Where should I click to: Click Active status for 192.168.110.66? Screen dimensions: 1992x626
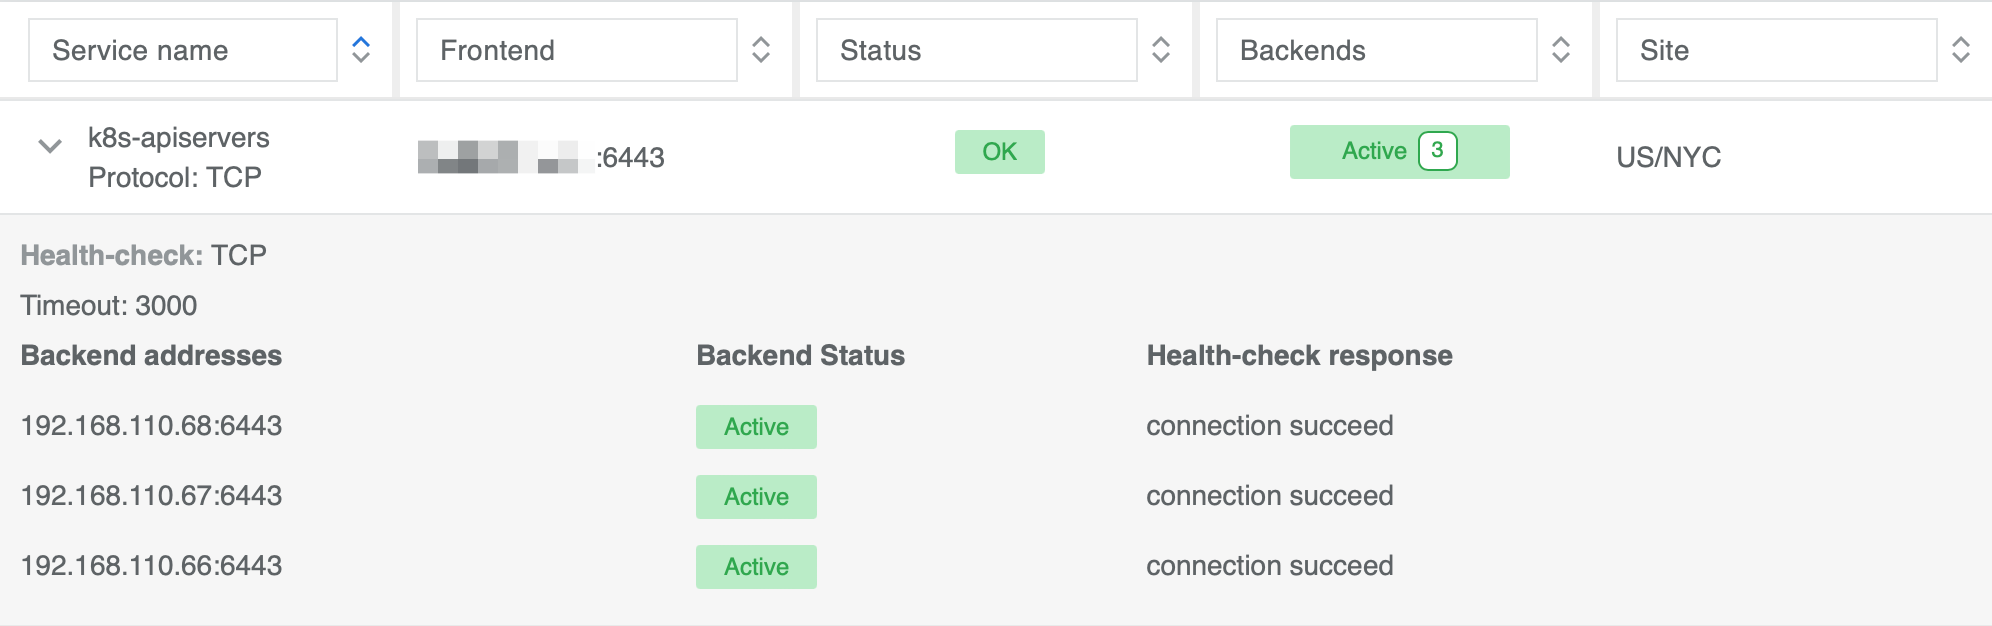pyautogui.click(x=756, y=567)
